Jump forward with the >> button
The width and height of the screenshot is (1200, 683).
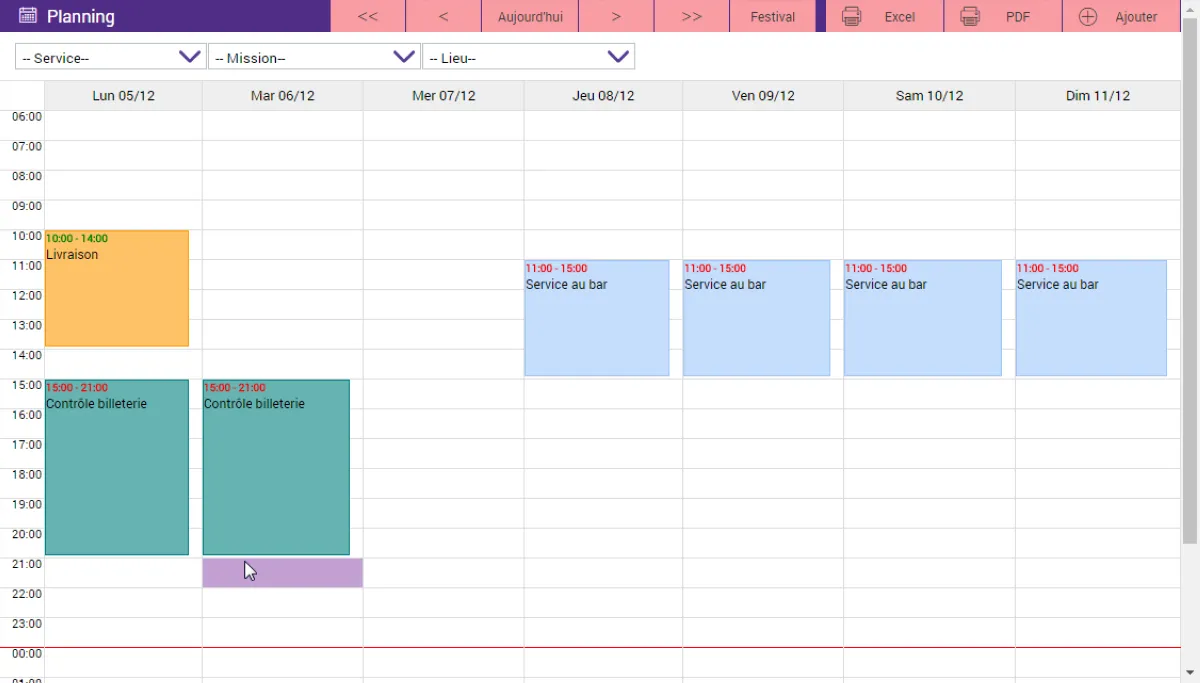tap(691, 16)
